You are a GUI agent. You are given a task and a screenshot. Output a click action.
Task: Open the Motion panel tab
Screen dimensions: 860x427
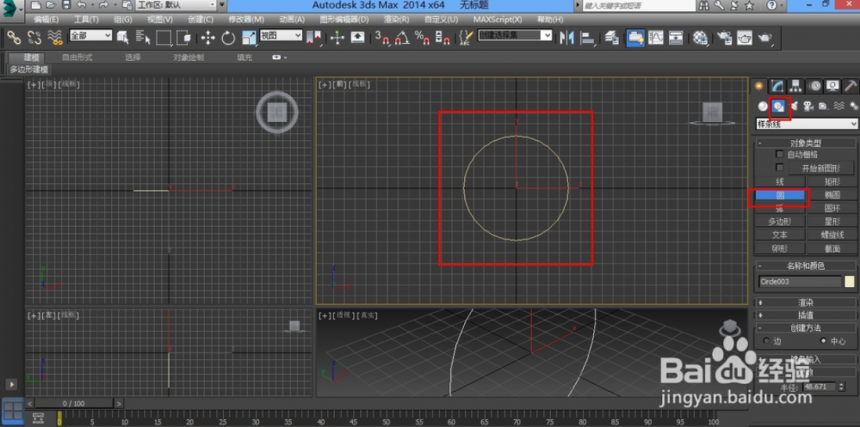point(814,86)
